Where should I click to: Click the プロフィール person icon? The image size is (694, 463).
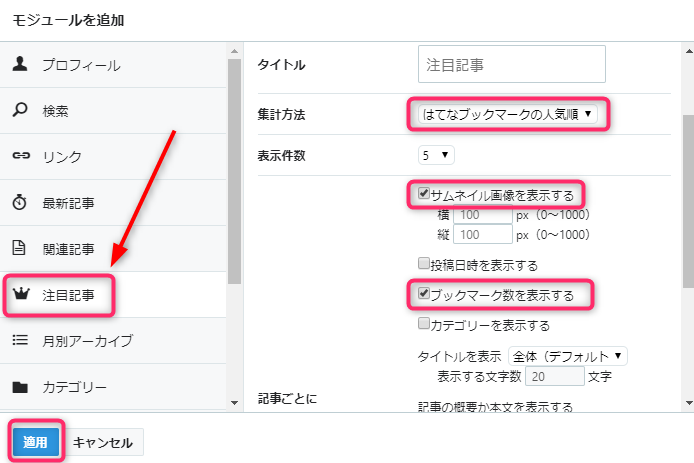coord(20,64)
